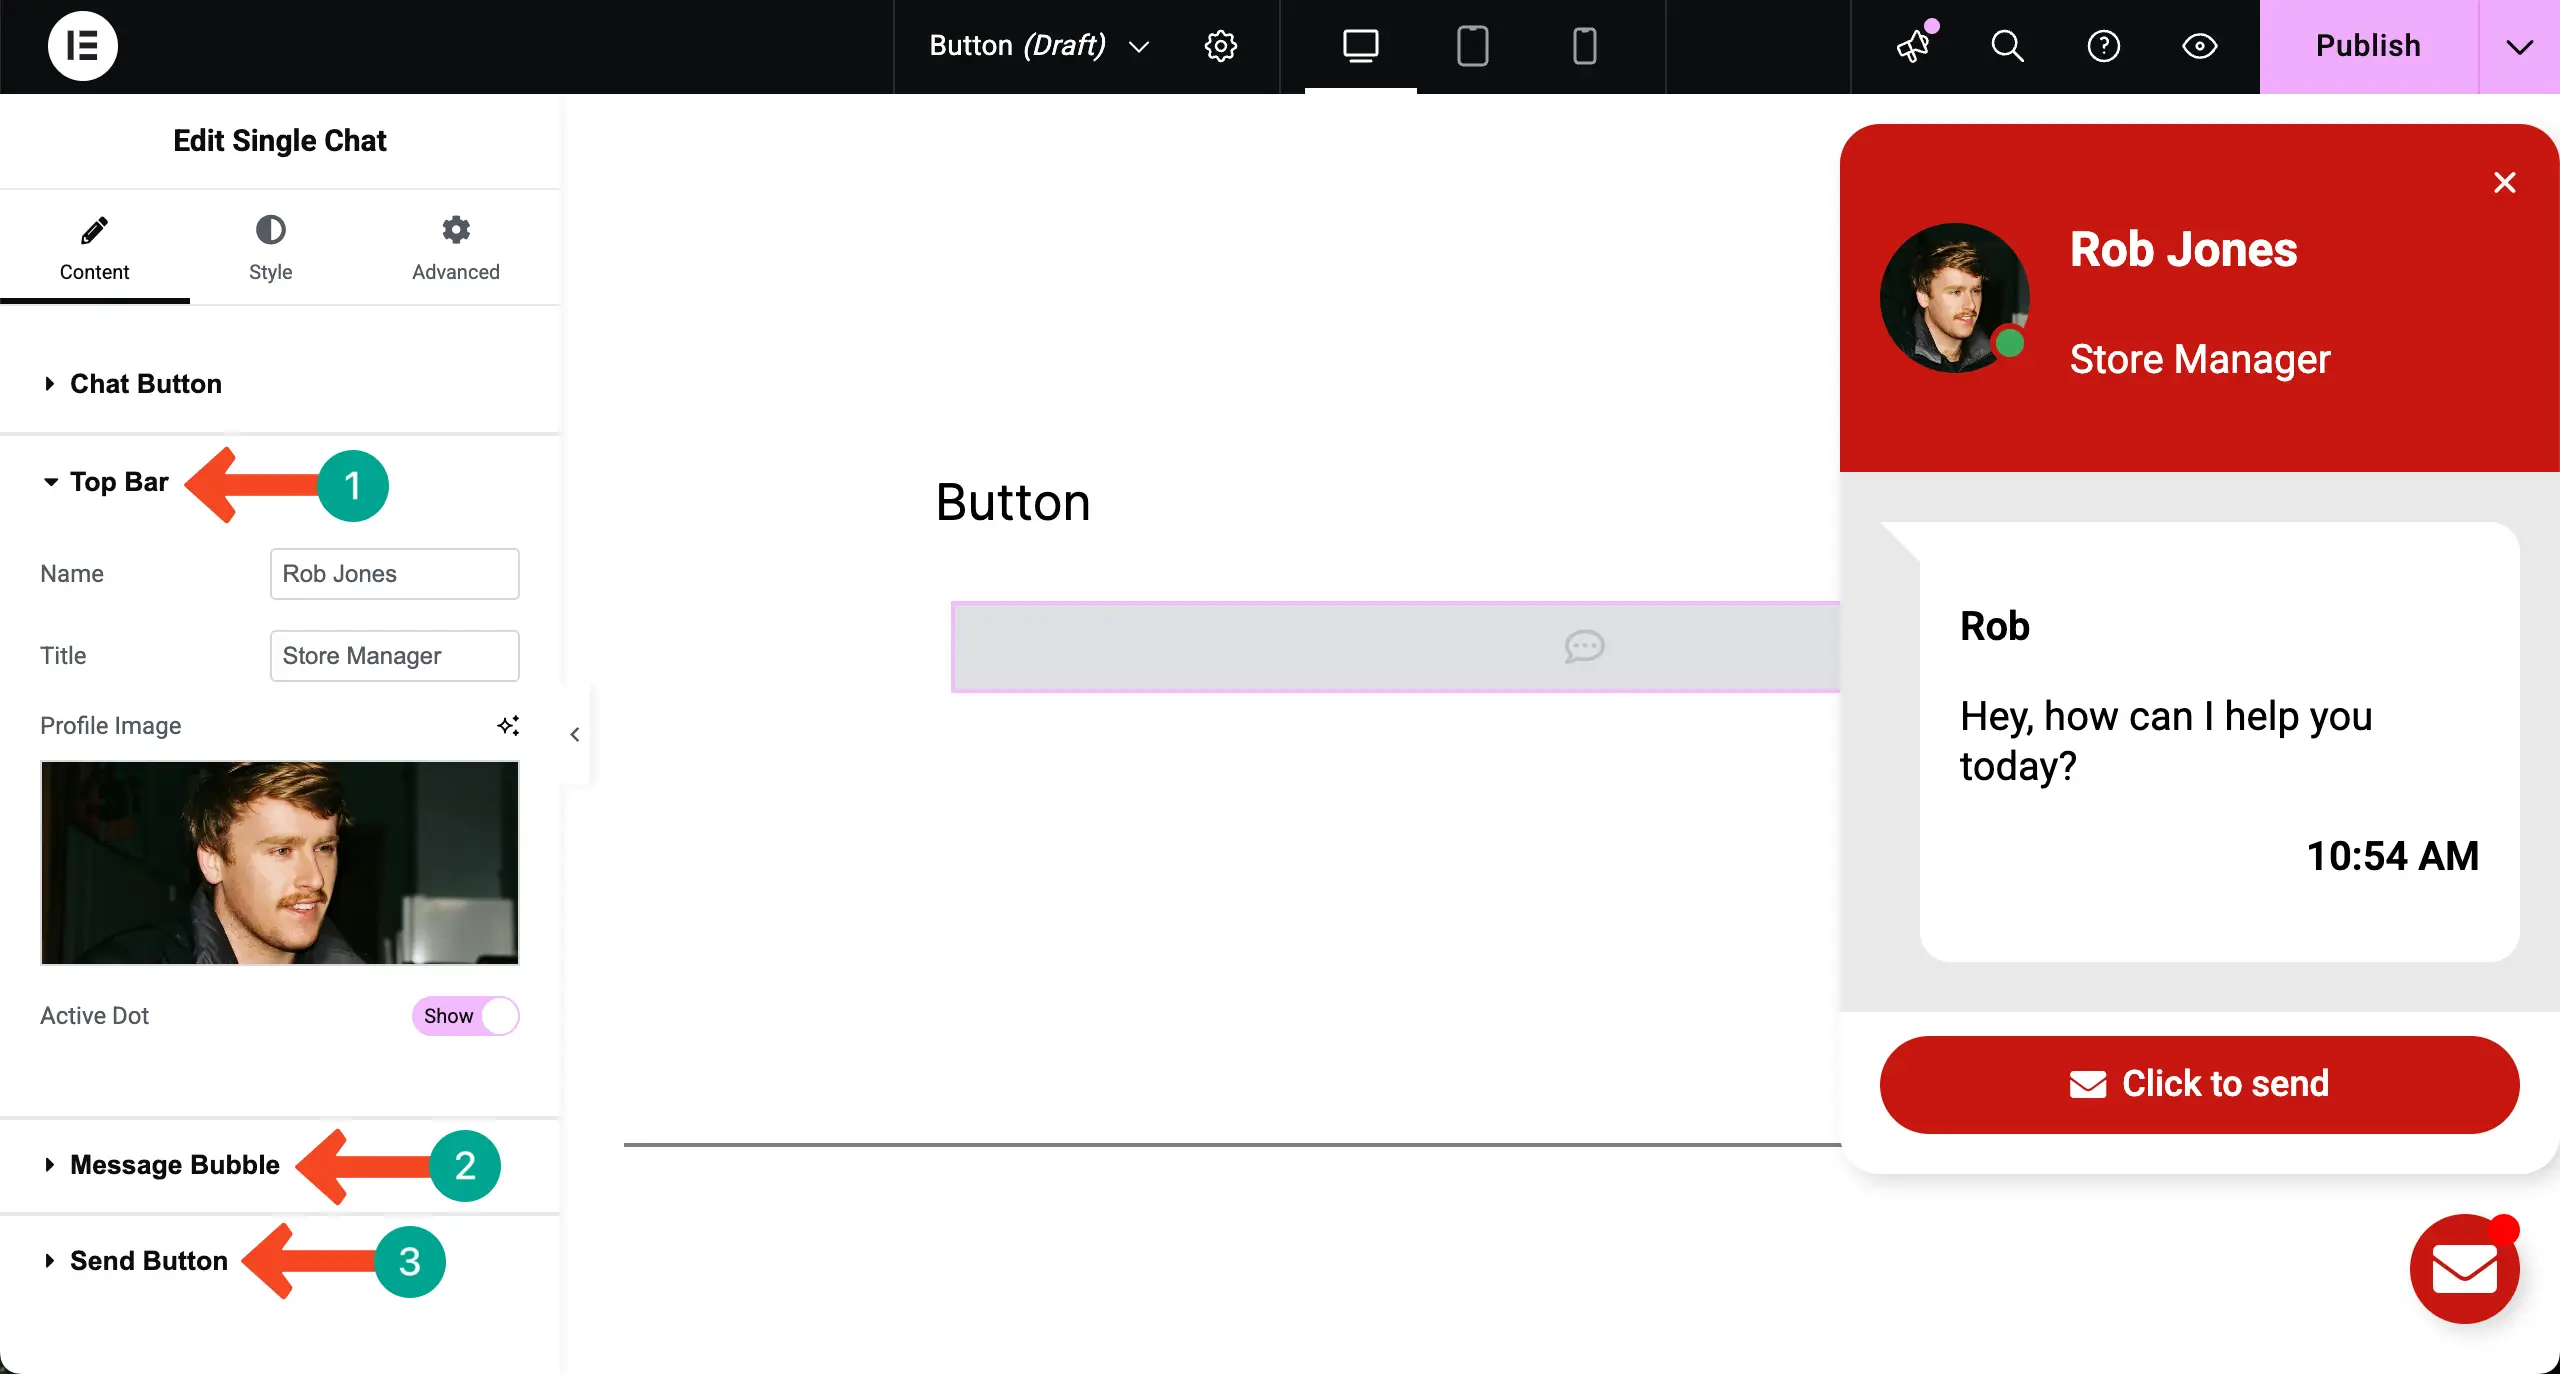2560x1374 pixels.
Task: Click the Name input field
Action: pos(394,574)
